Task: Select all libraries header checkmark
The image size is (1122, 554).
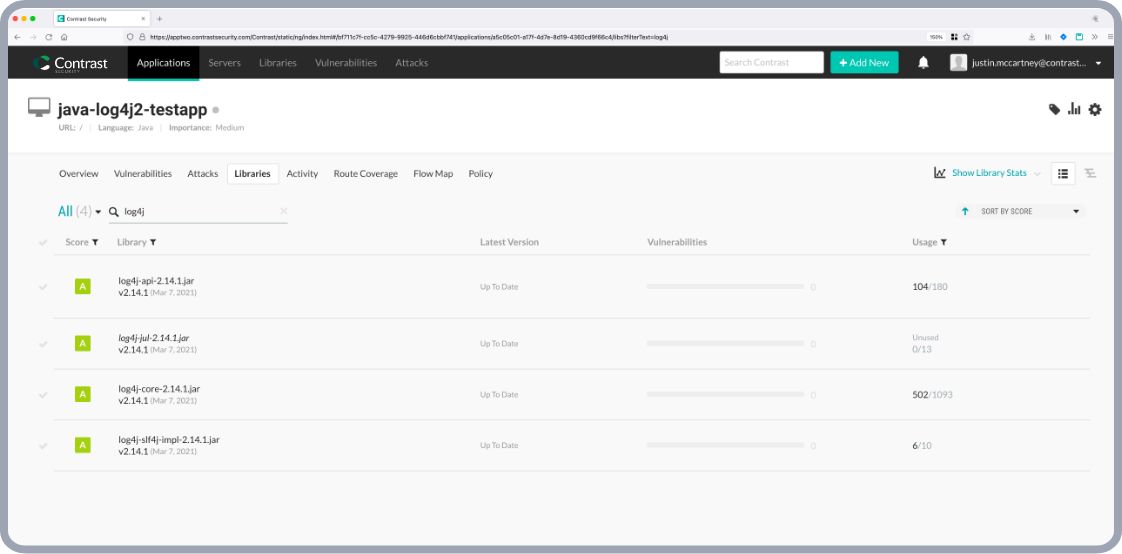Action: pos(43,242)
